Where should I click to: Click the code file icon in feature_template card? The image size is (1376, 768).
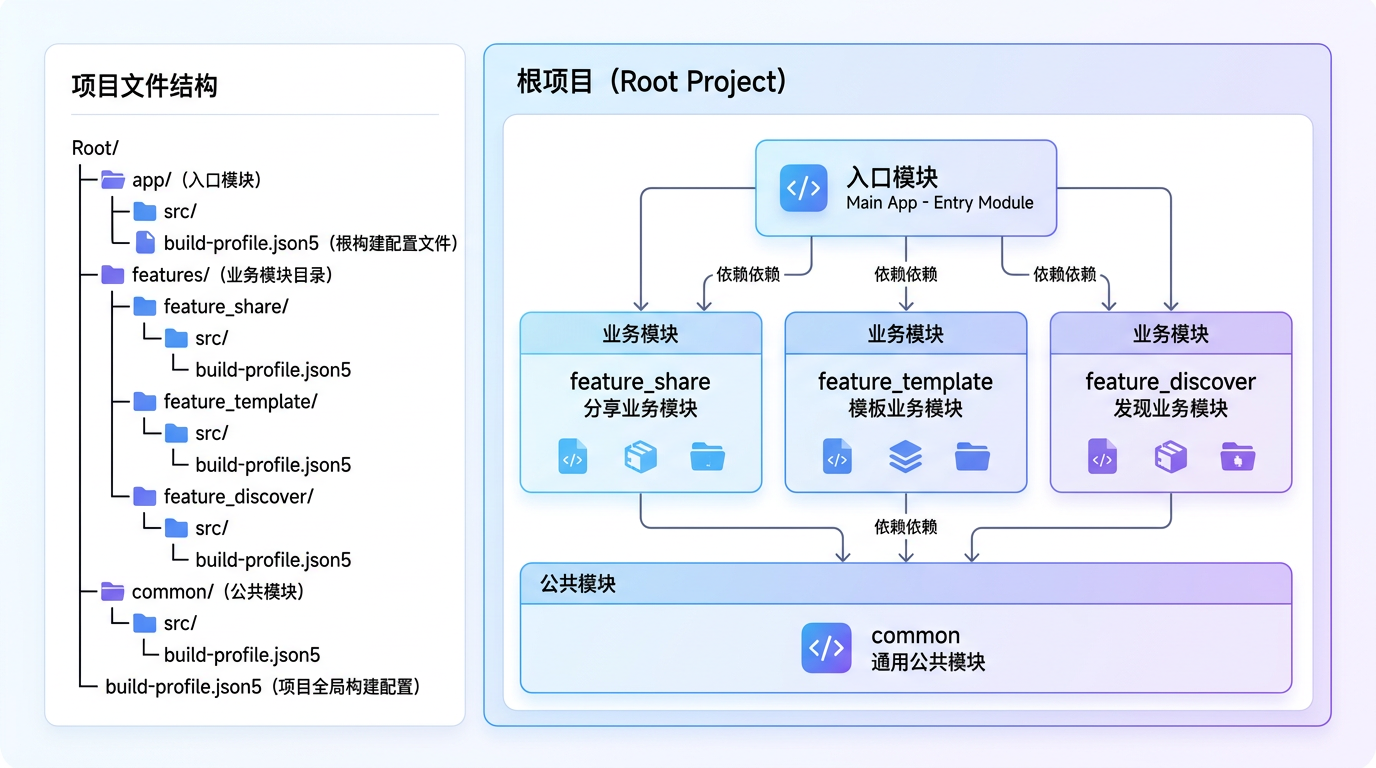pos(837,458)
